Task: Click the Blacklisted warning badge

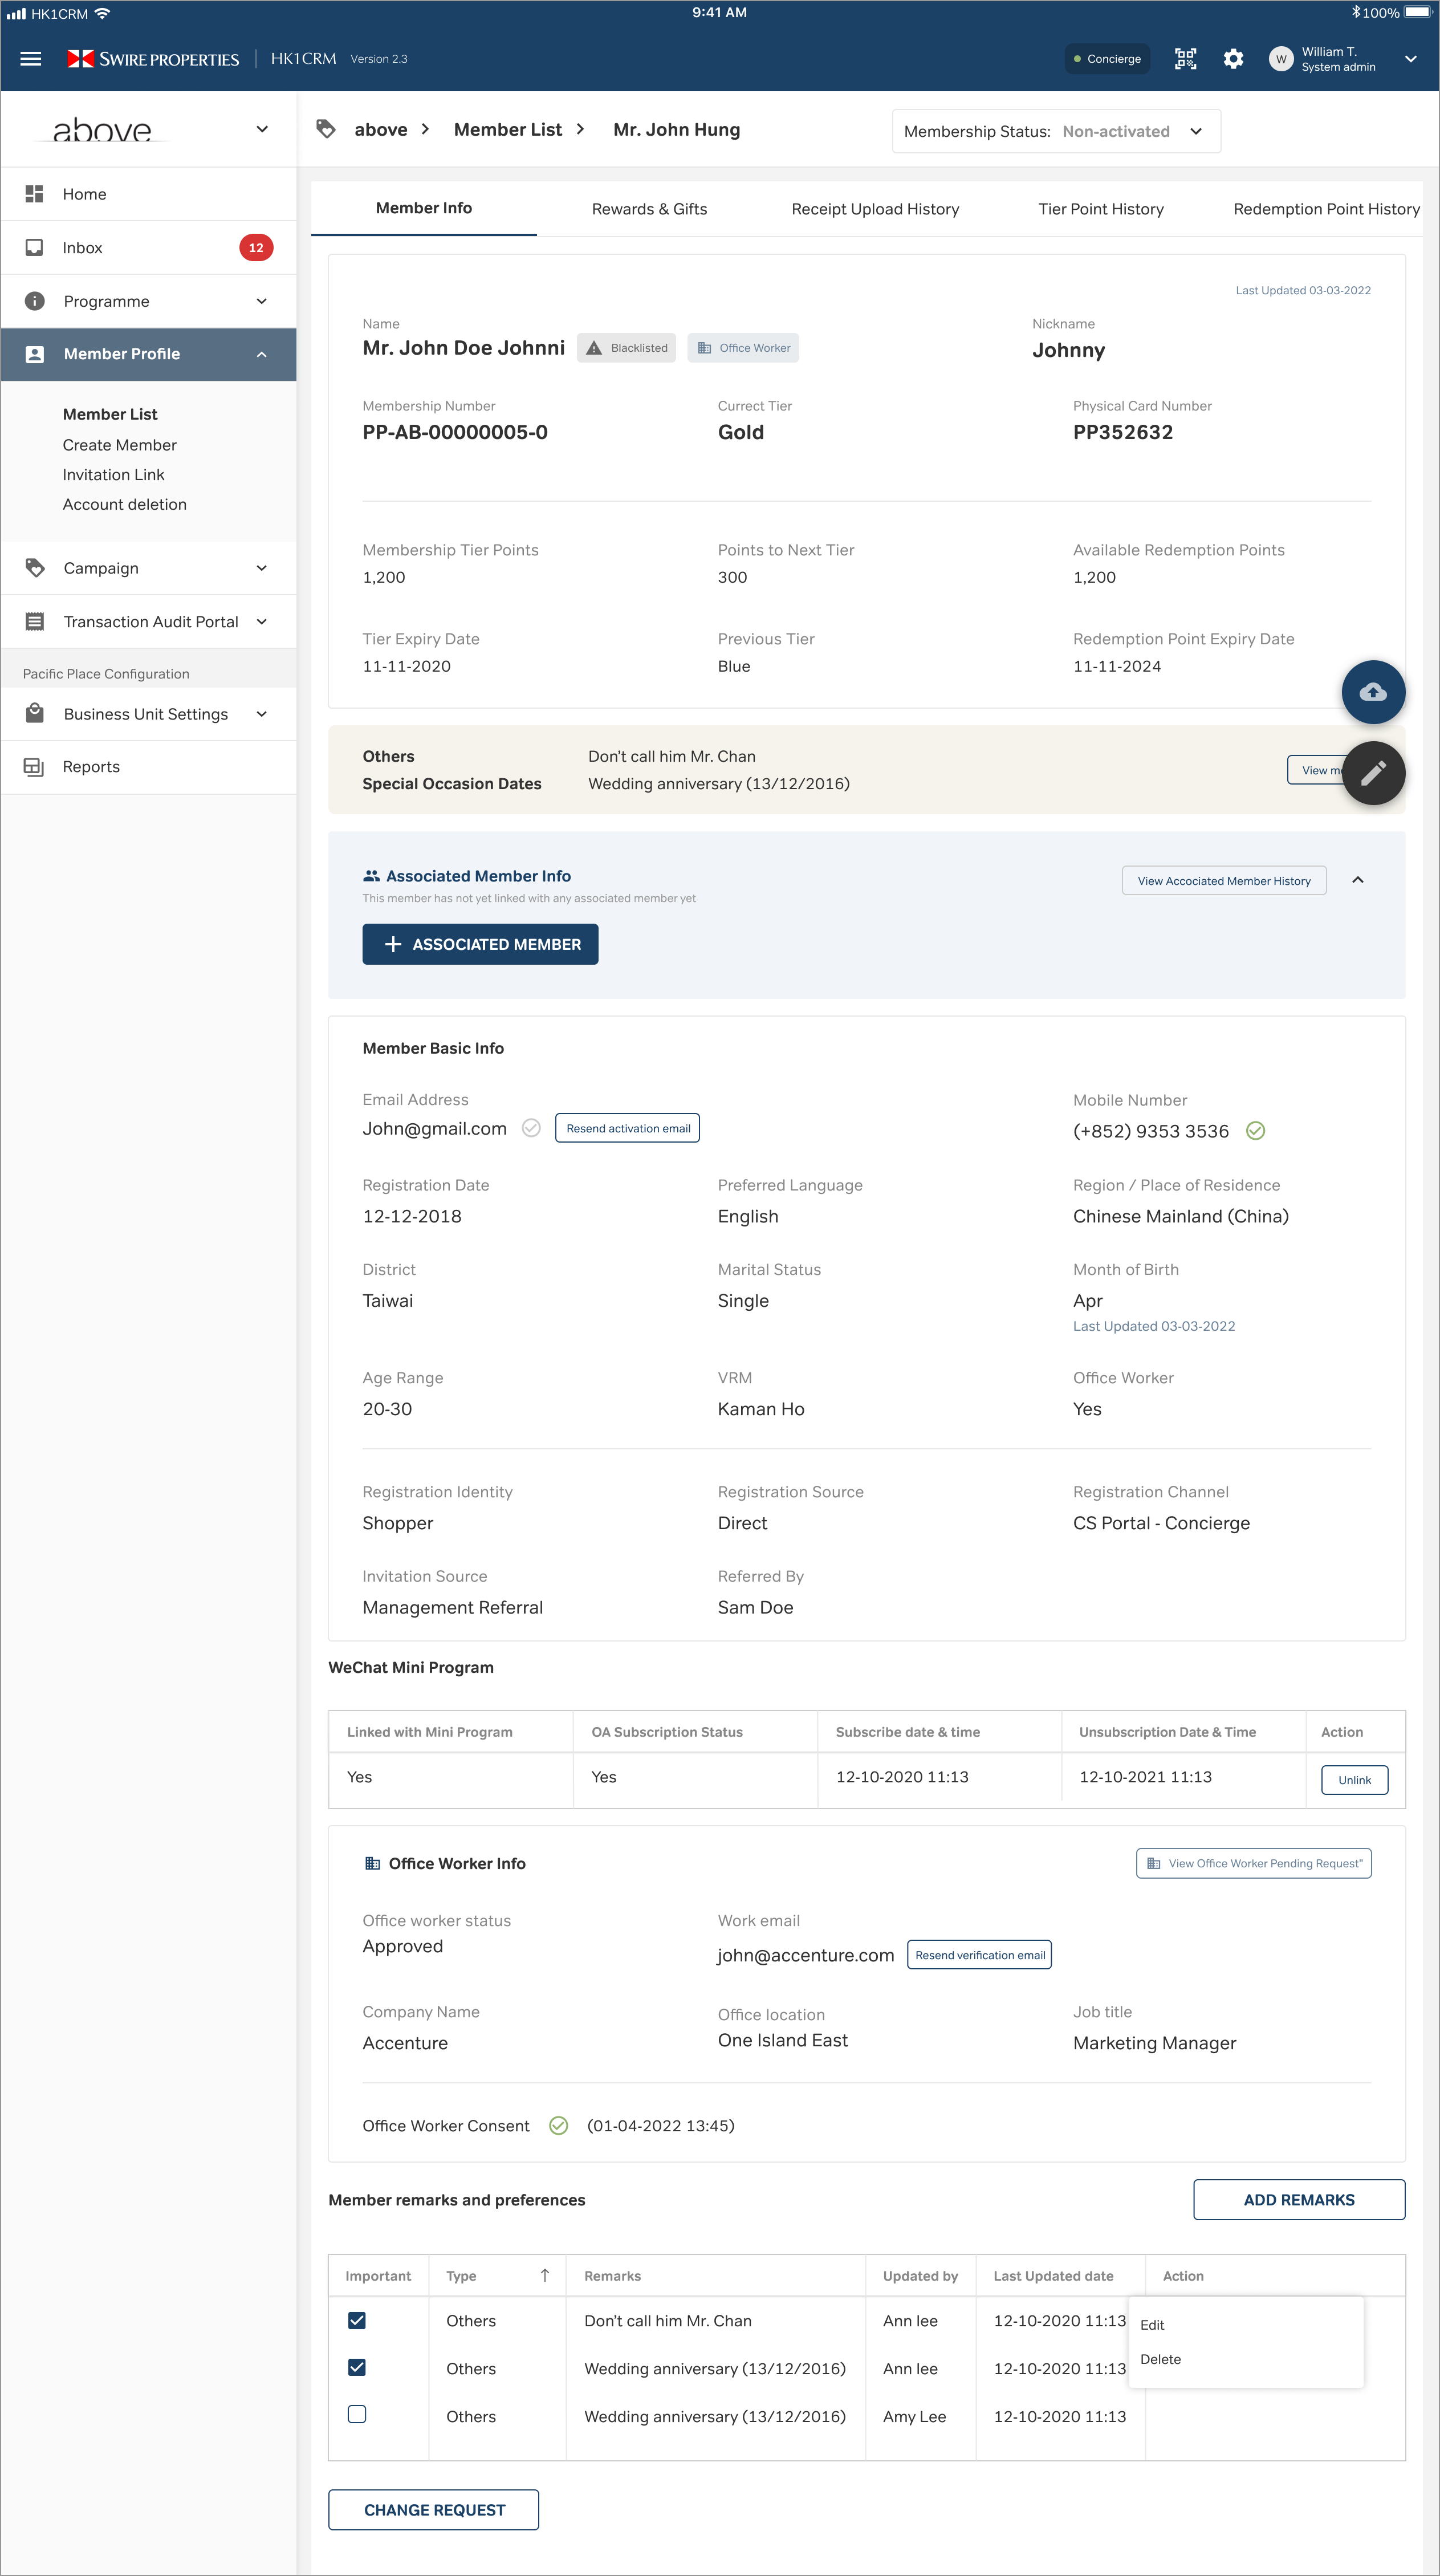Action: (x=627, y=348)
